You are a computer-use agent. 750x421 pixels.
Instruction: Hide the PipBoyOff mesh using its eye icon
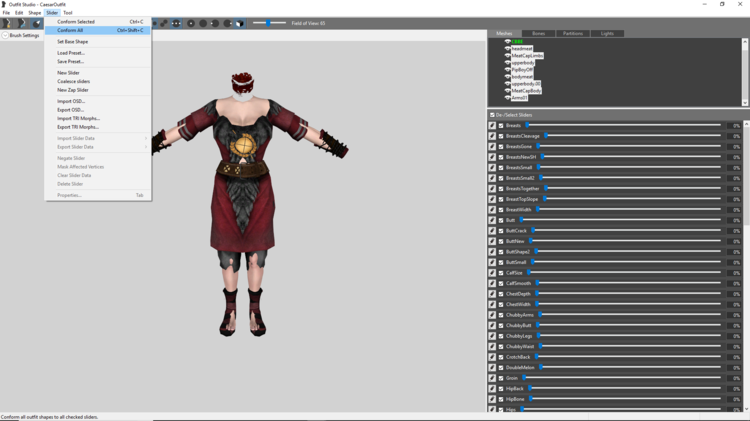507,69
